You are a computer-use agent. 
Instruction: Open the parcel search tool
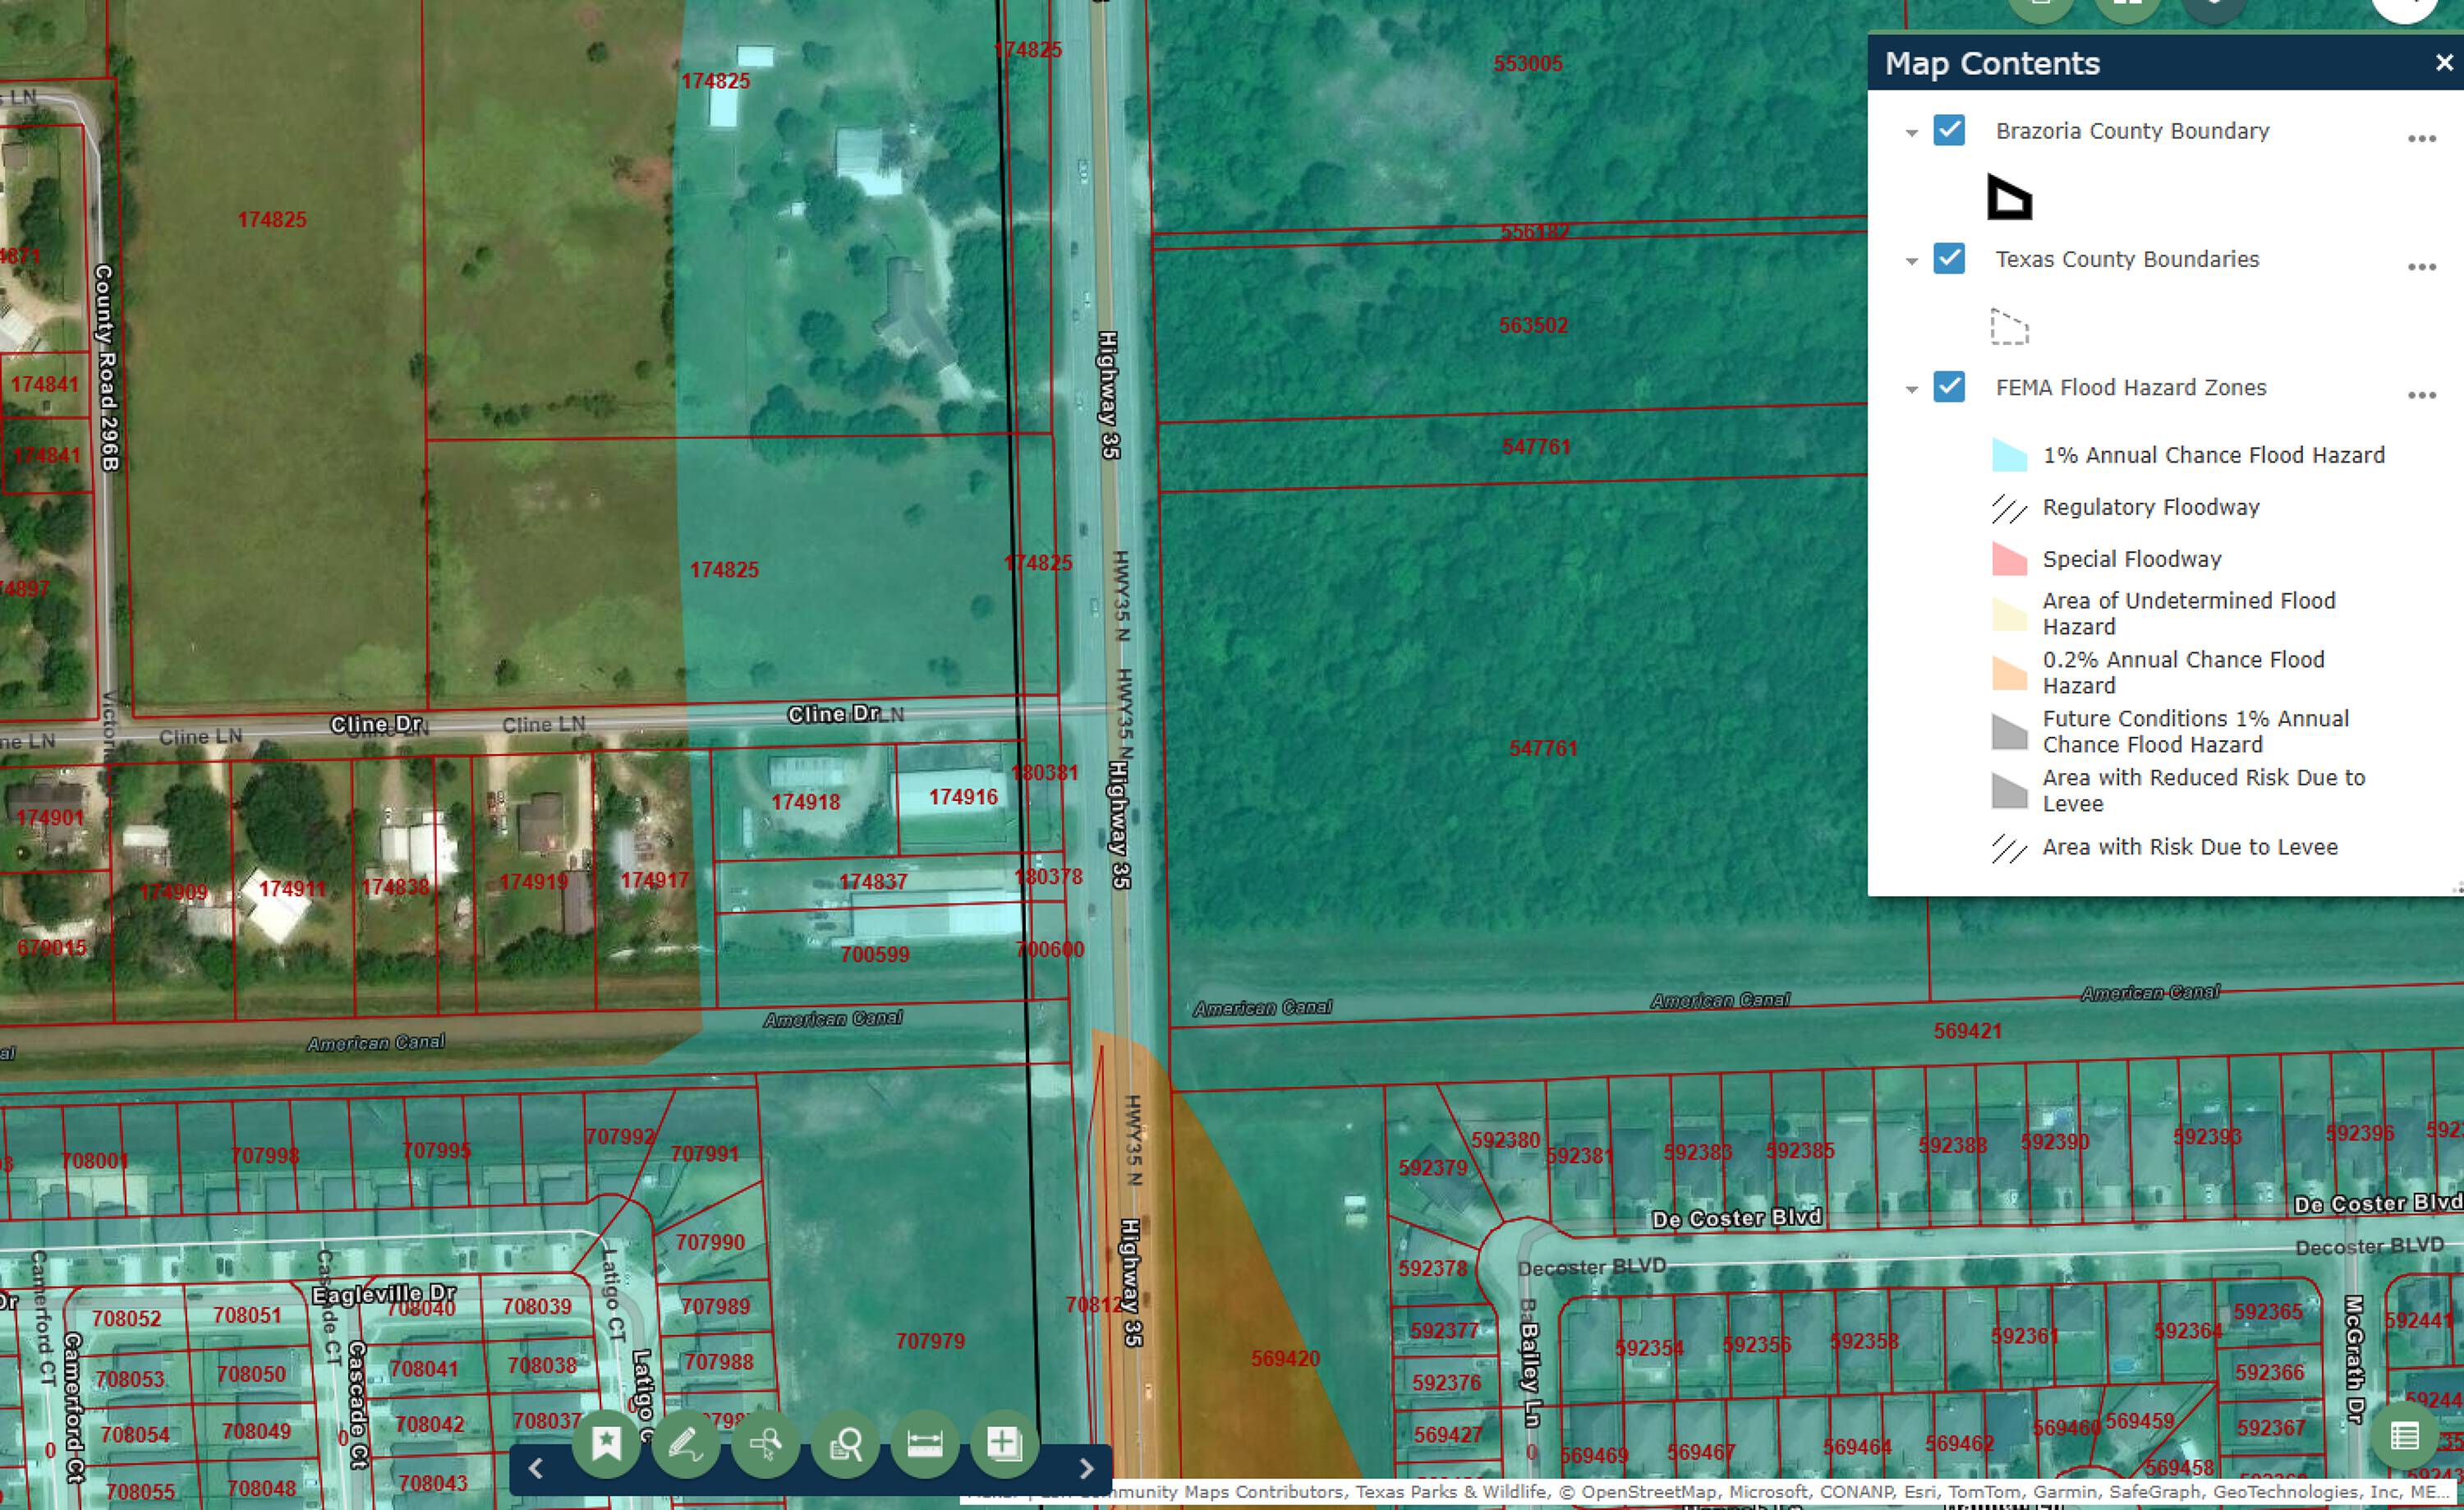coord(845,1444)
